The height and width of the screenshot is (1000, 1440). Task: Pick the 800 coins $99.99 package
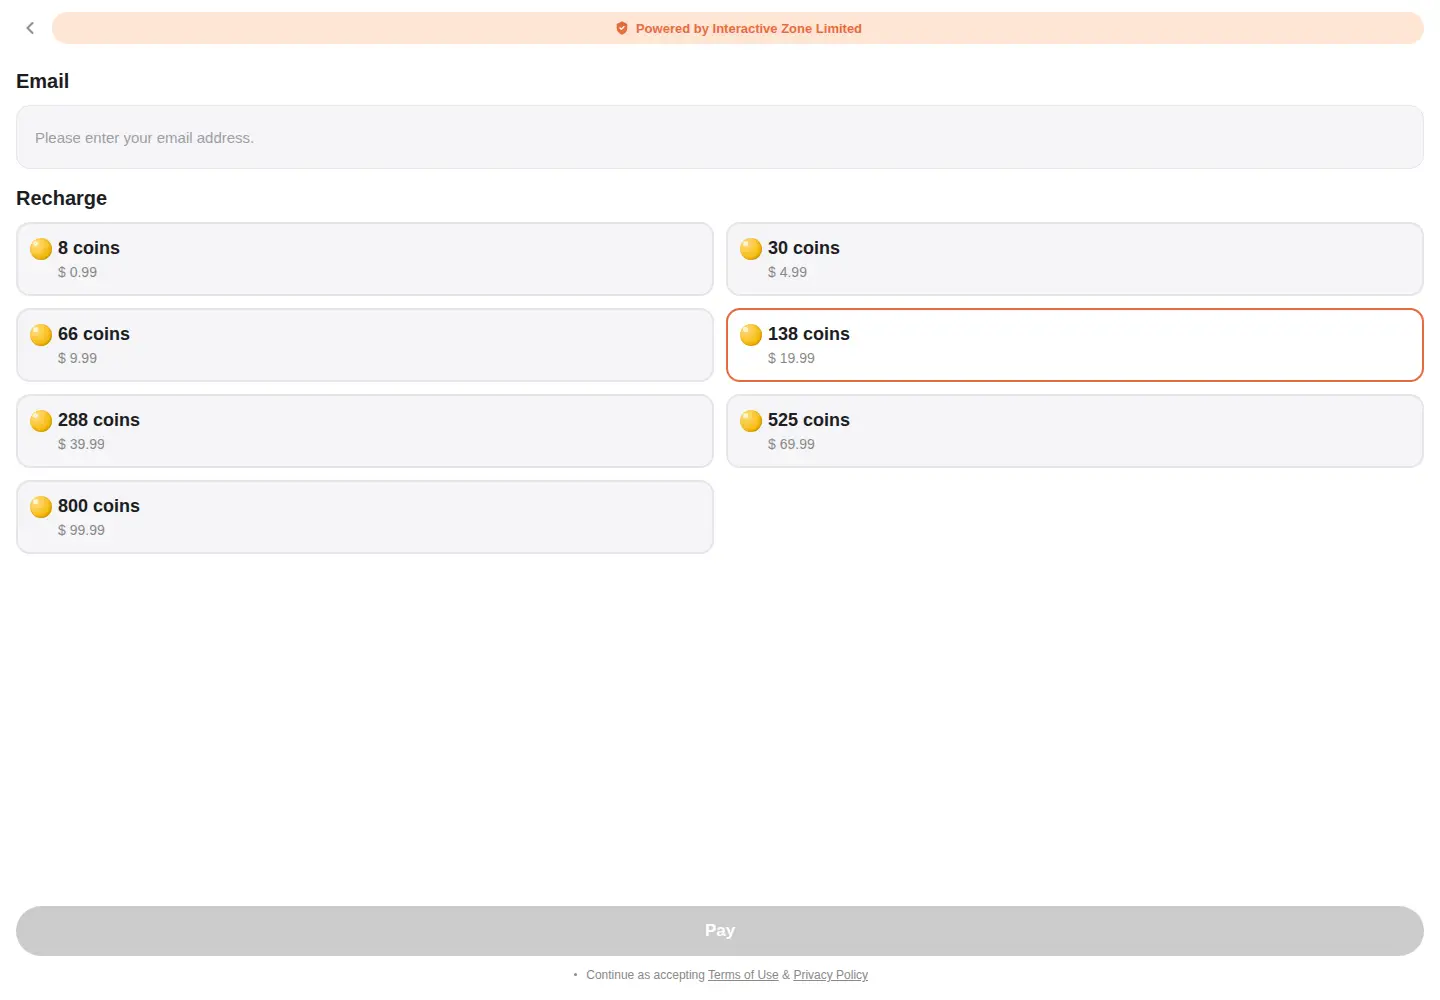[365, 517]
